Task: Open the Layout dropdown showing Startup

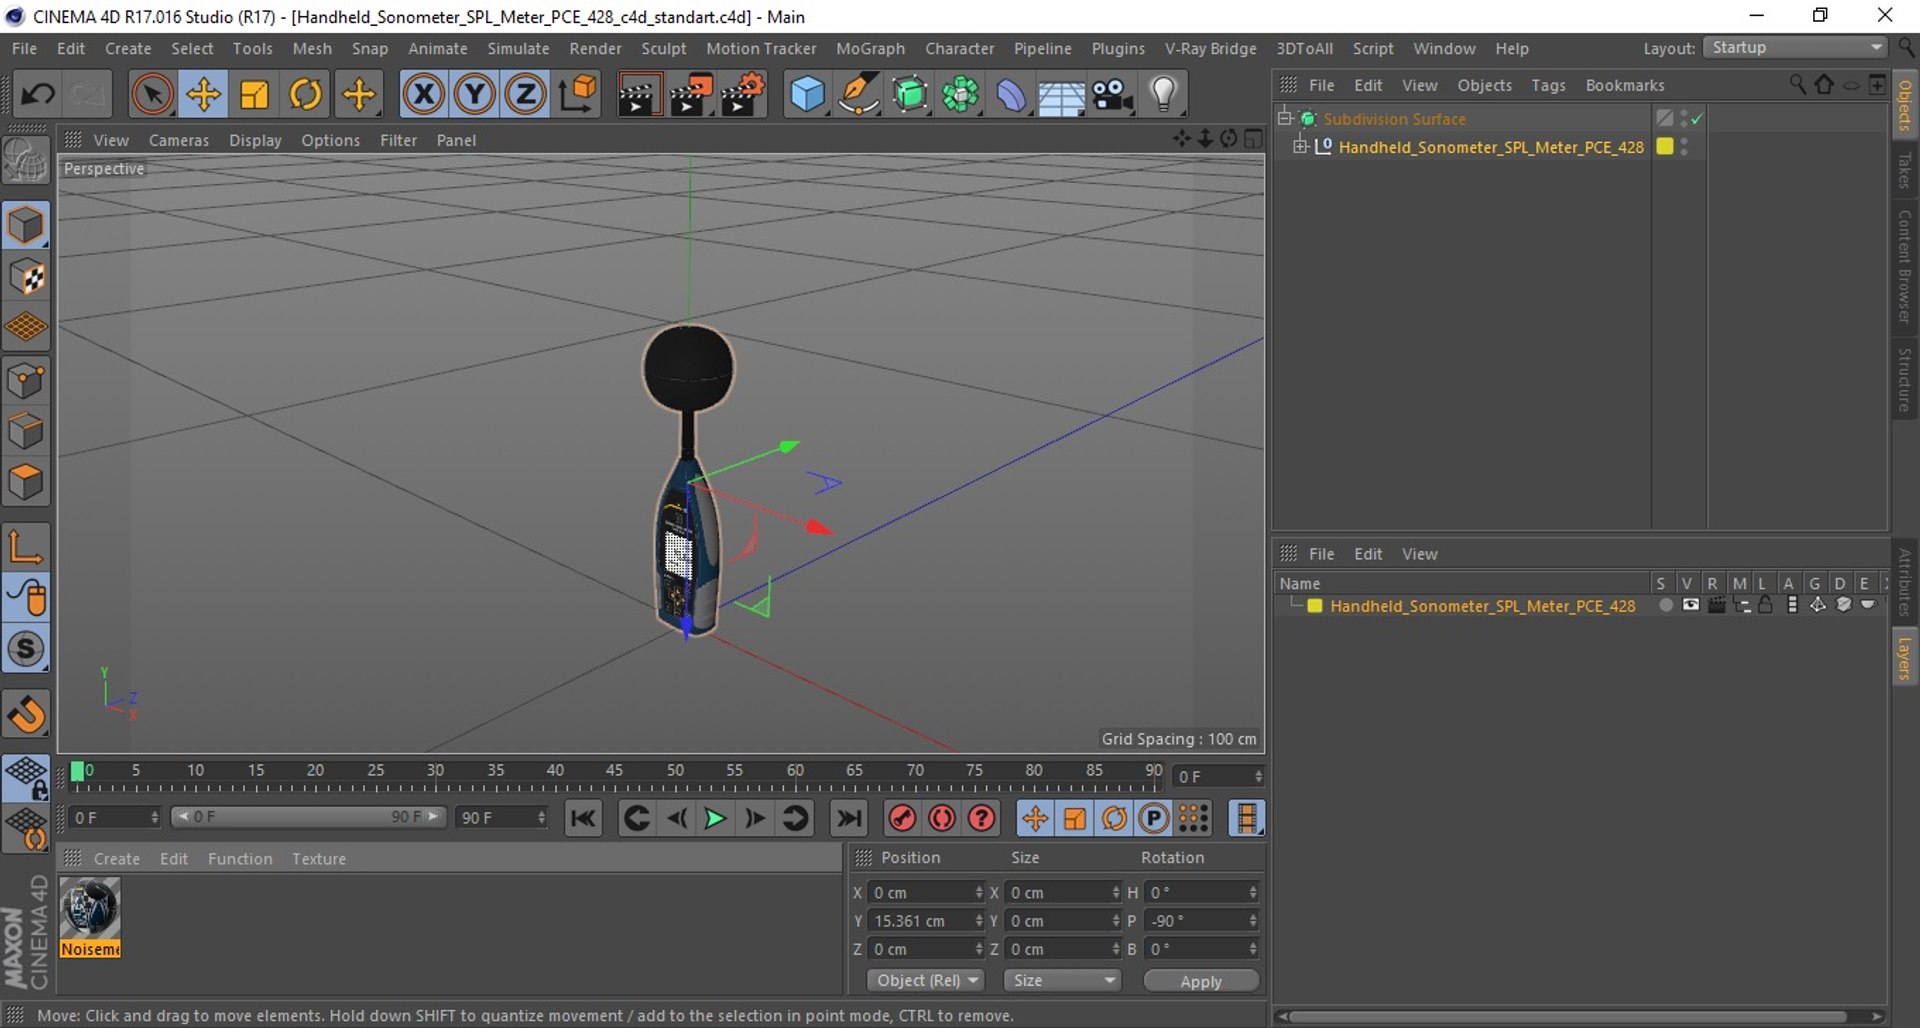Action: (1796, 48)
